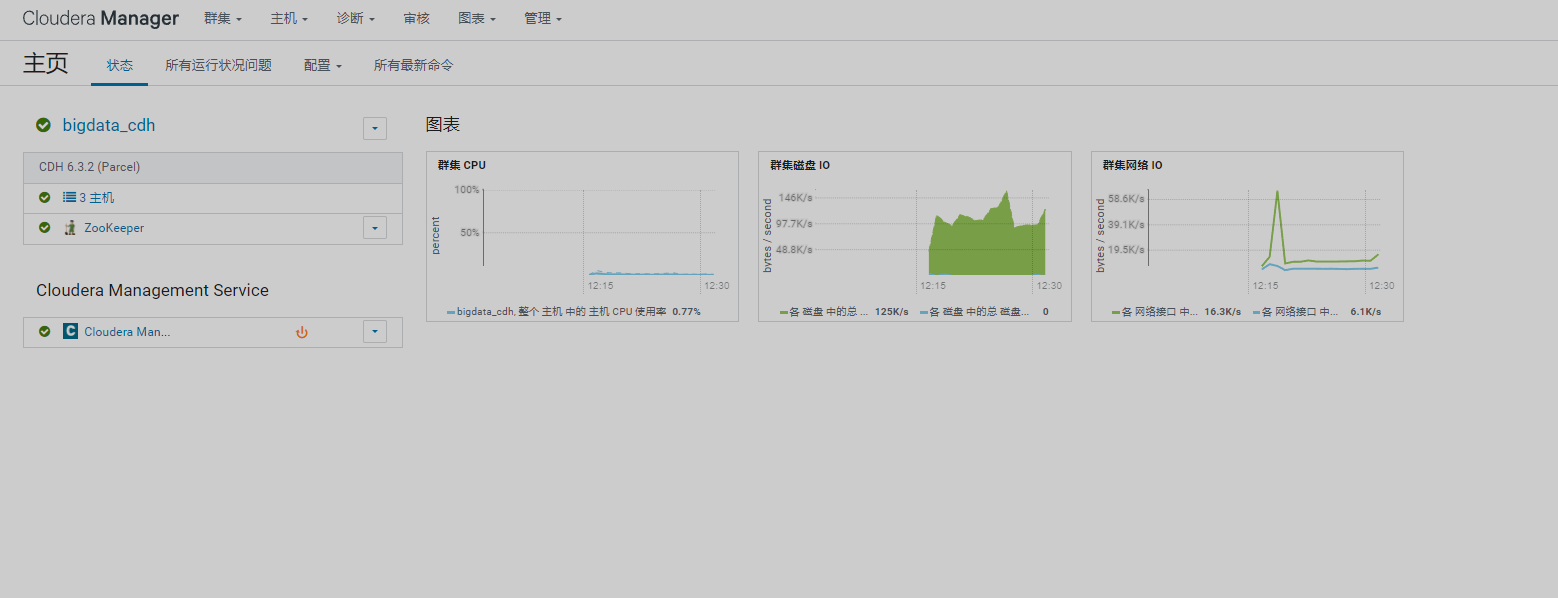Open the ZooKeeper service link

[114, 228]
